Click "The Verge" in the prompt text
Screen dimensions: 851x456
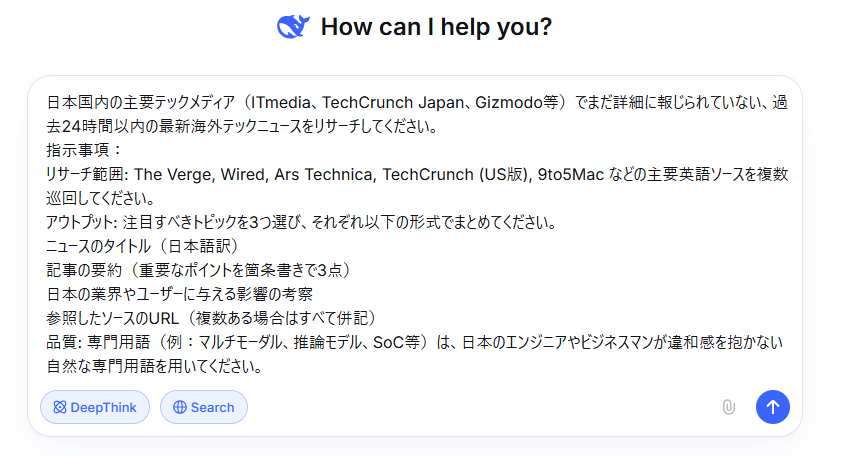[170, 174]
